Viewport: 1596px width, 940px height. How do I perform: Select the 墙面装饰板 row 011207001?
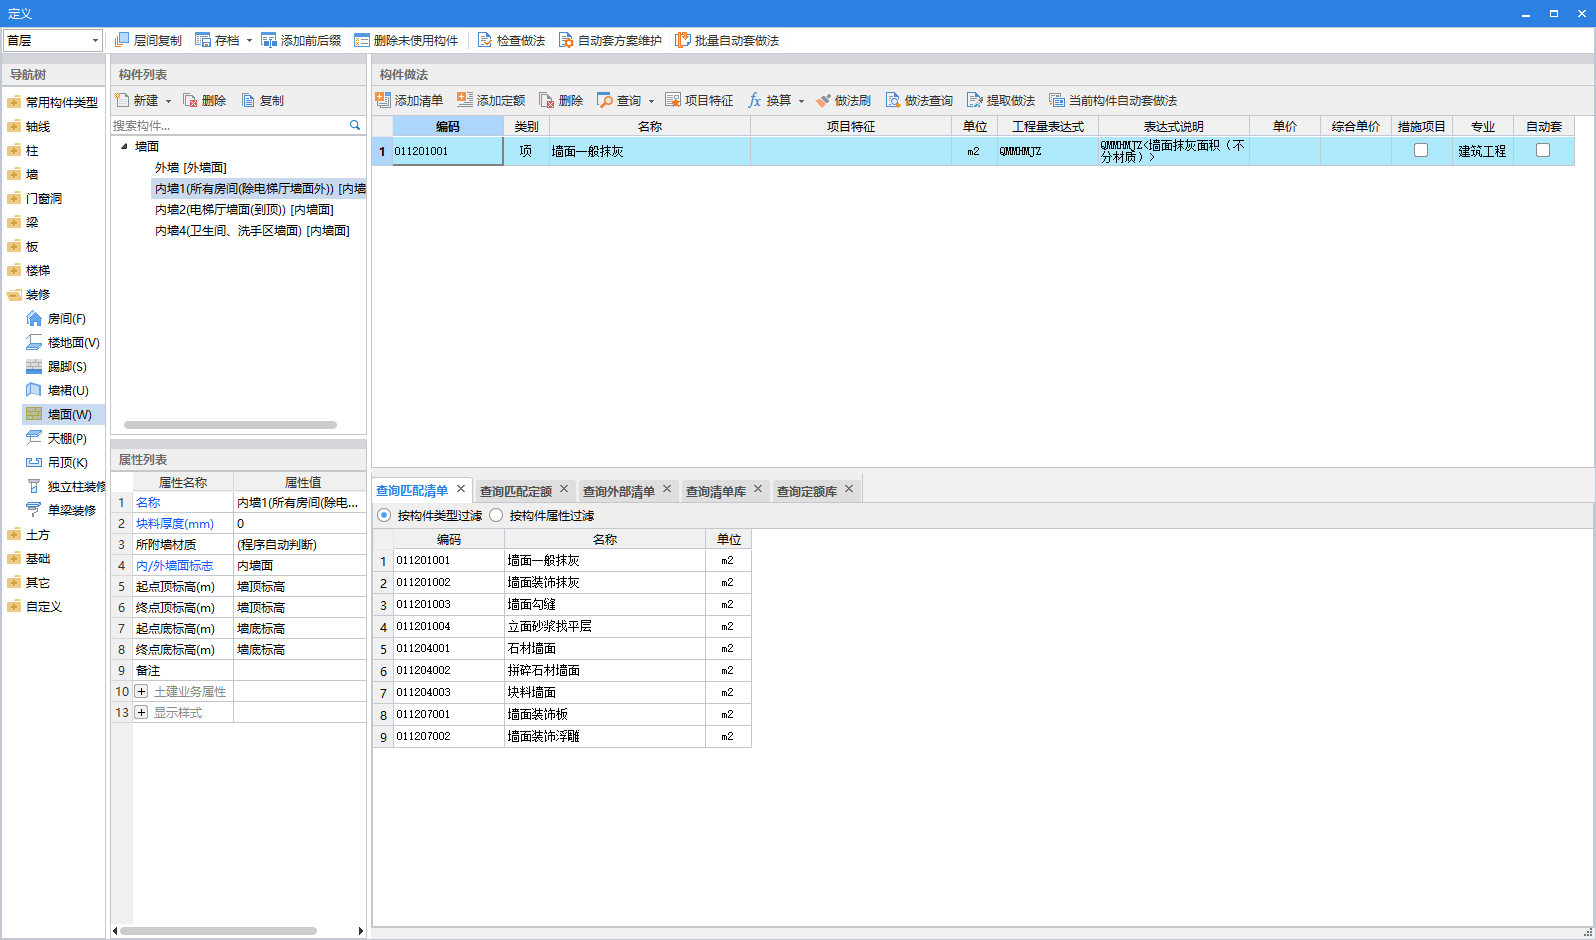click(x=562, y=714)
